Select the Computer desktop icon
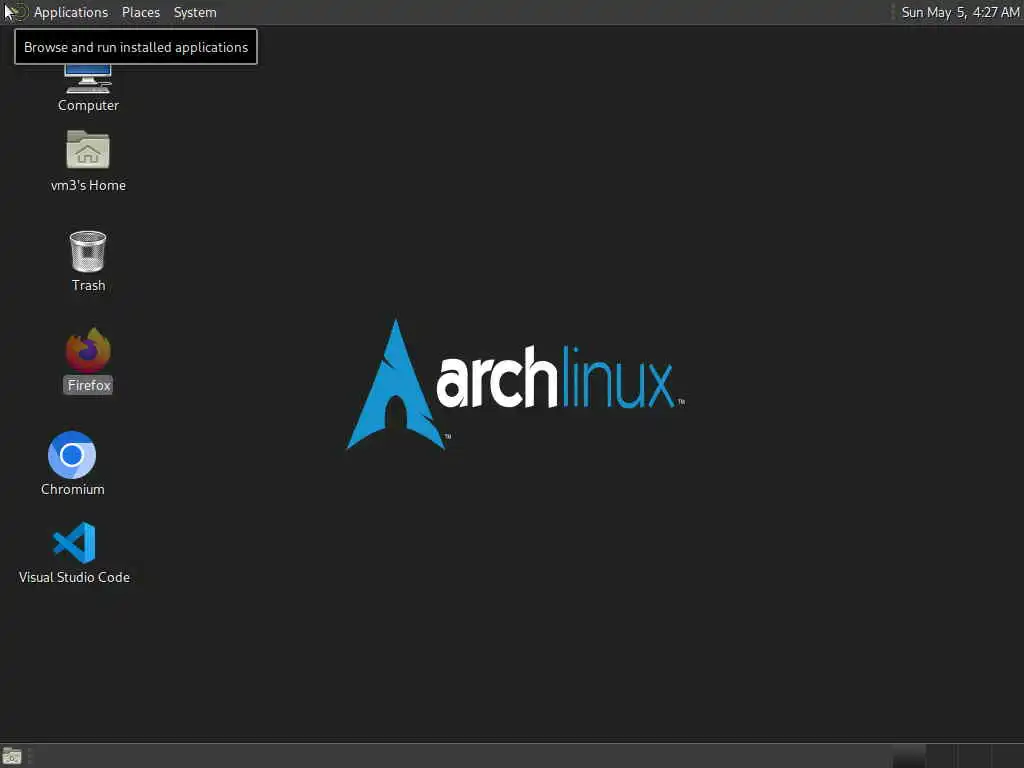 tap(88, 80)
